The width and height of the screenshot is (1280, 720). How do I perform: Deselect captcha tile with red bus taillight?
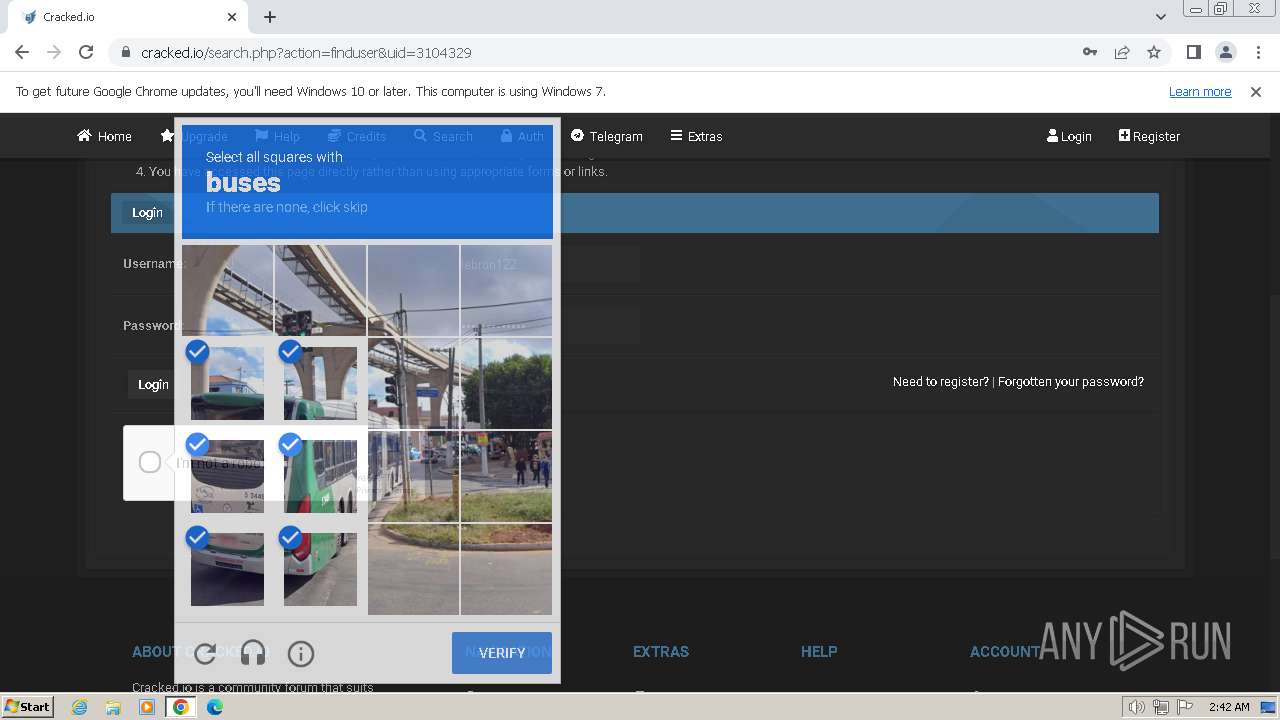(x=320, y=569)
